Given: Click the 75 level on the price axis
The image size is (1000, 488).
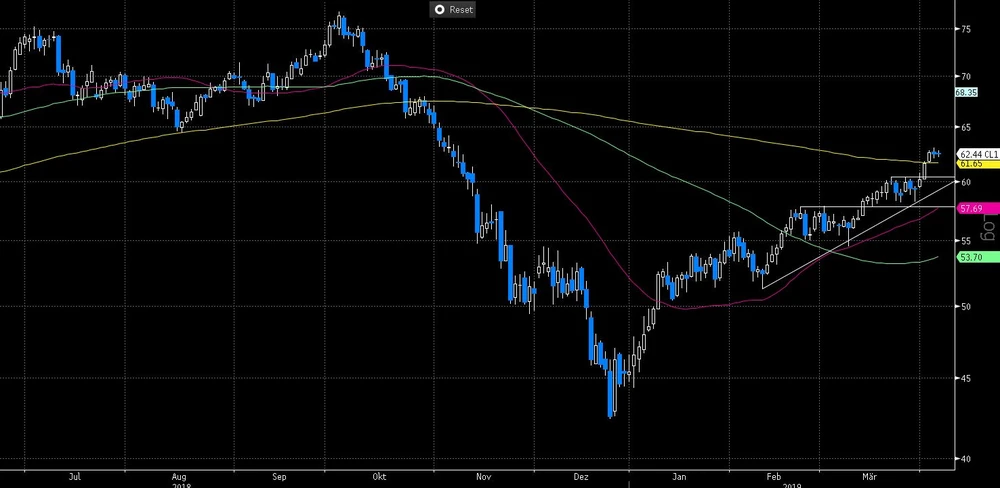Looking at the screenshot, I should point(965,29).
